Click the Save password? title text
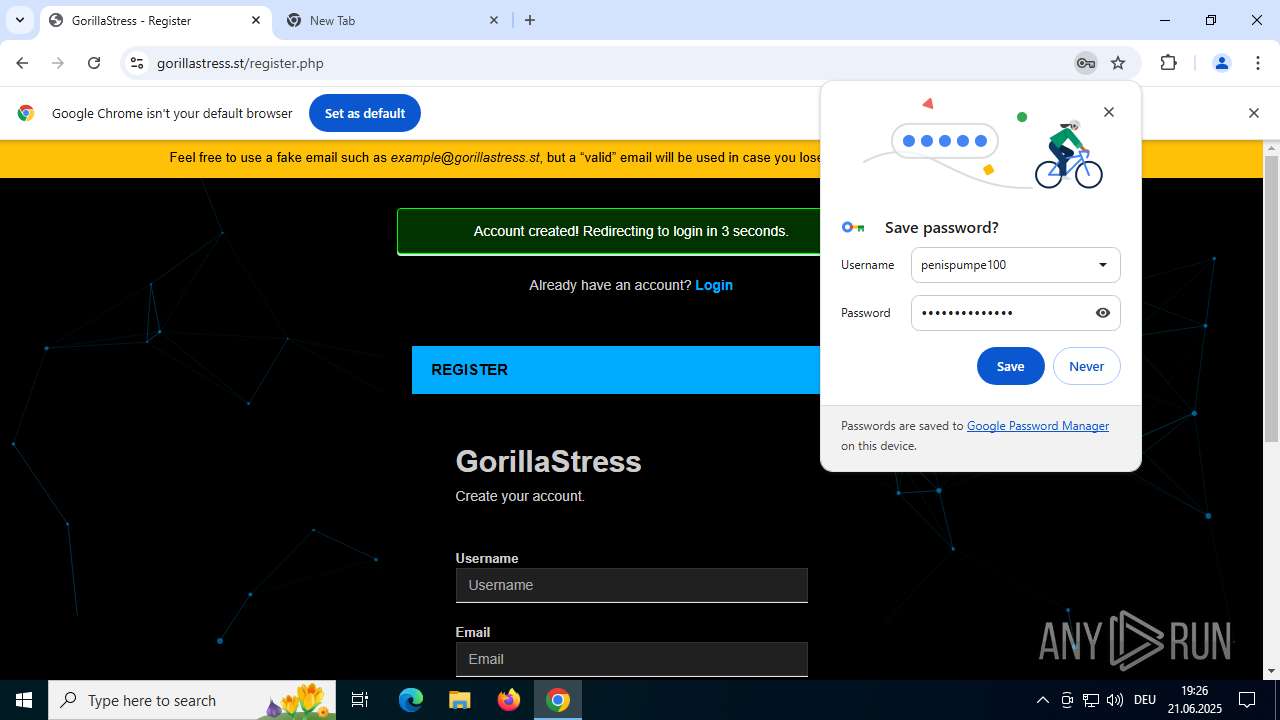 [x=941, y=227]
